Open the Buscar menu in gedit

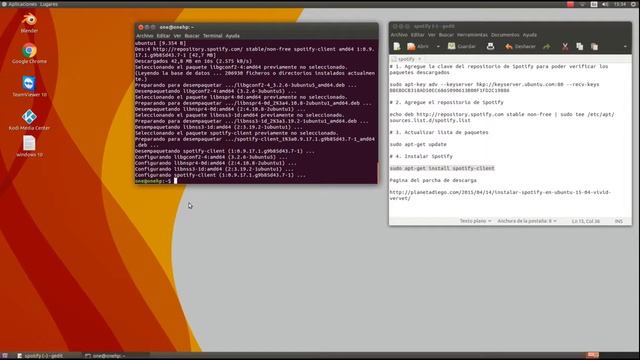tap(446, 35)
